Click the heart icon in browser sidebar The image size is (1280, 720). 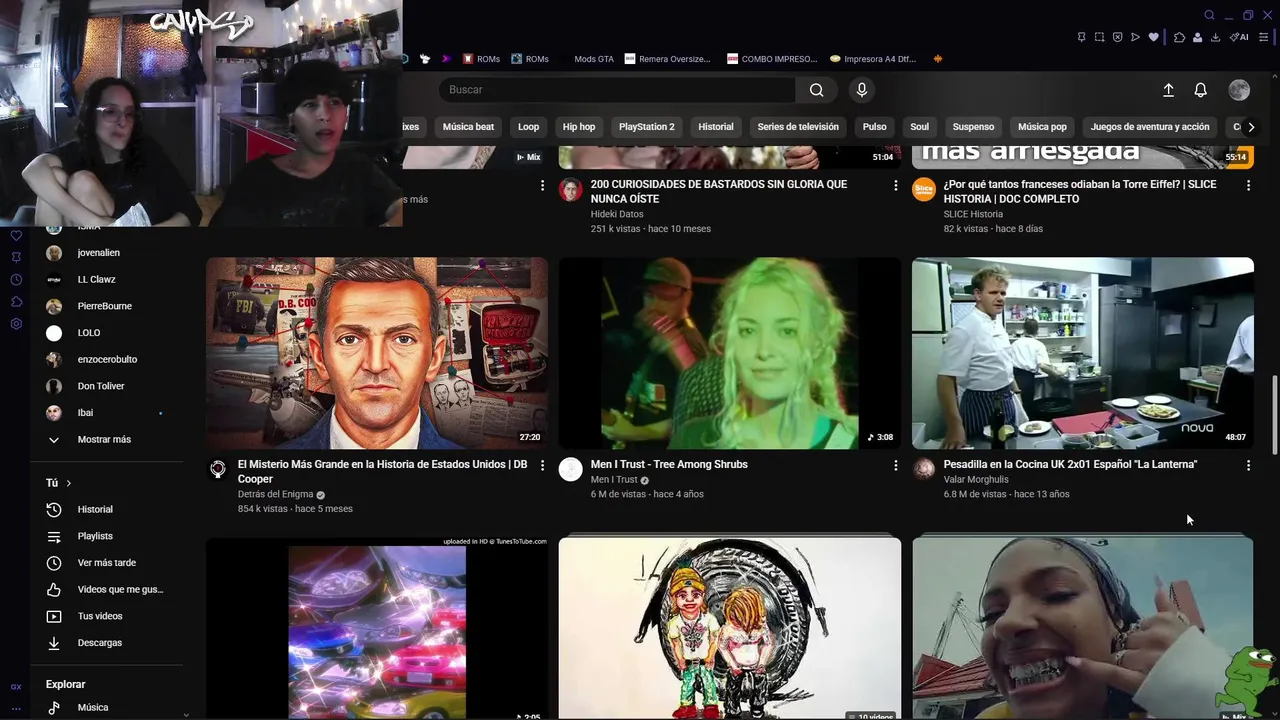tap(16, 236)
